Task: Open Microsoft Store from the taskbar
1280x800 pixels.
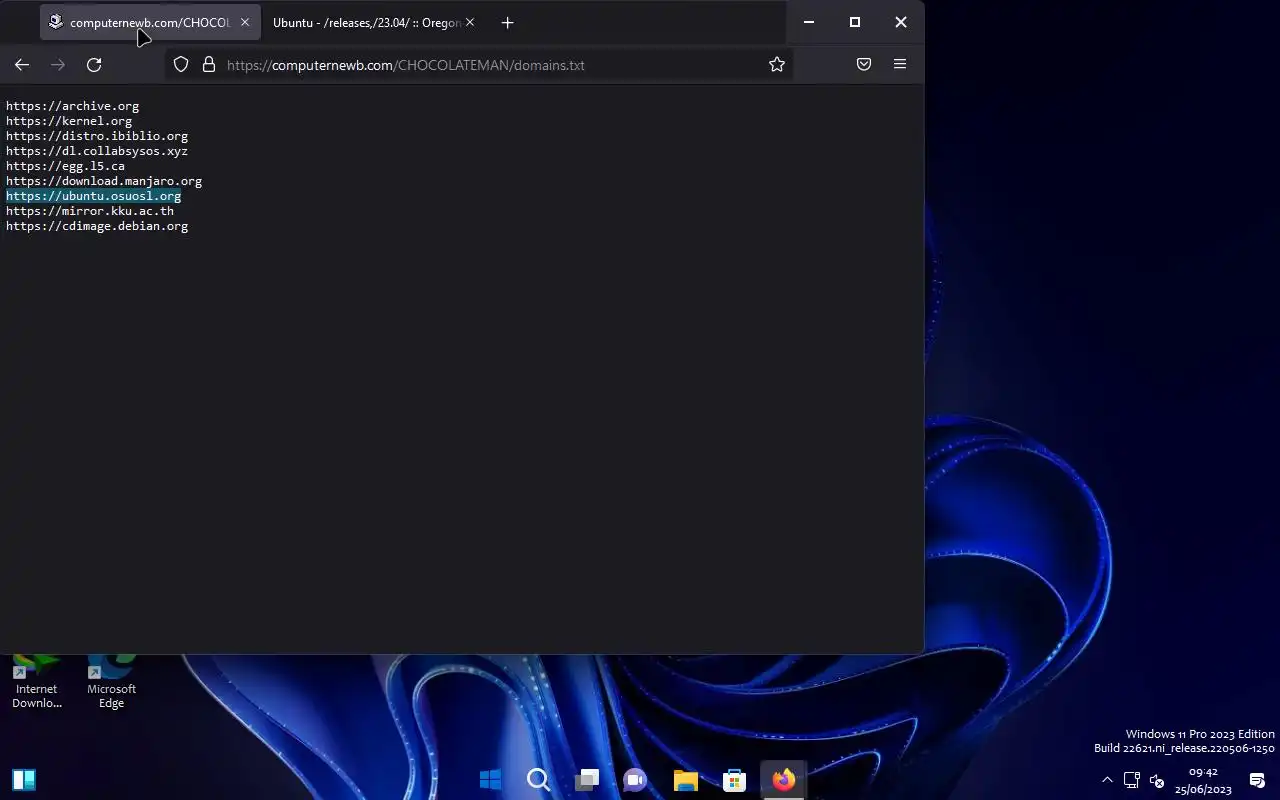Action: coord(734,779)
